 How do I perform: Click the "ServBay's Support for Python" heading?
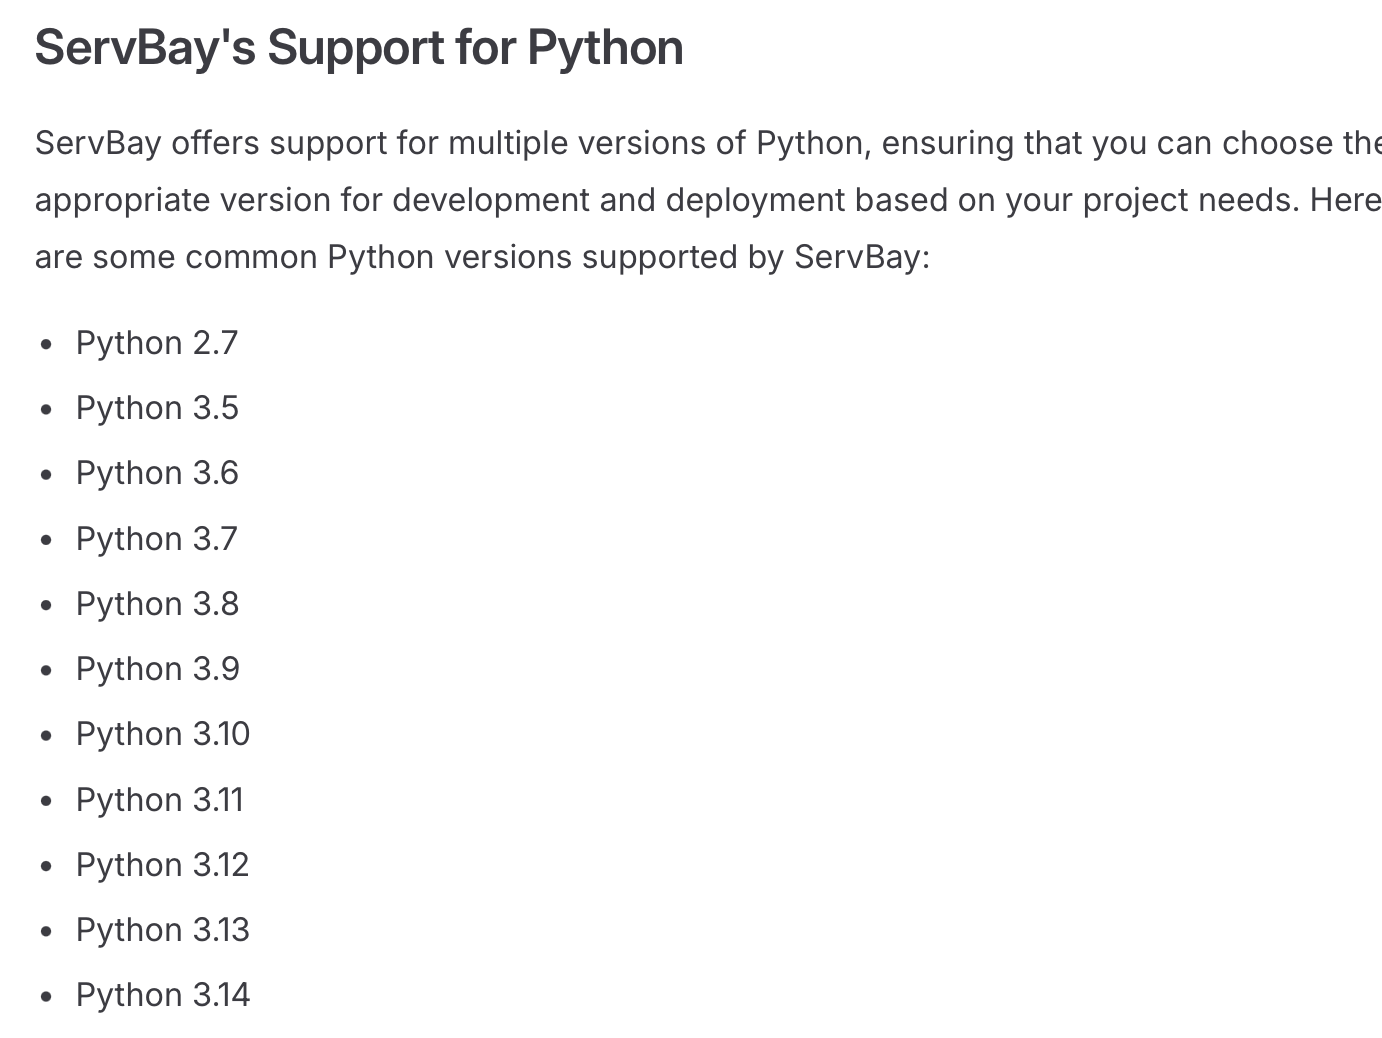point(359,48)
